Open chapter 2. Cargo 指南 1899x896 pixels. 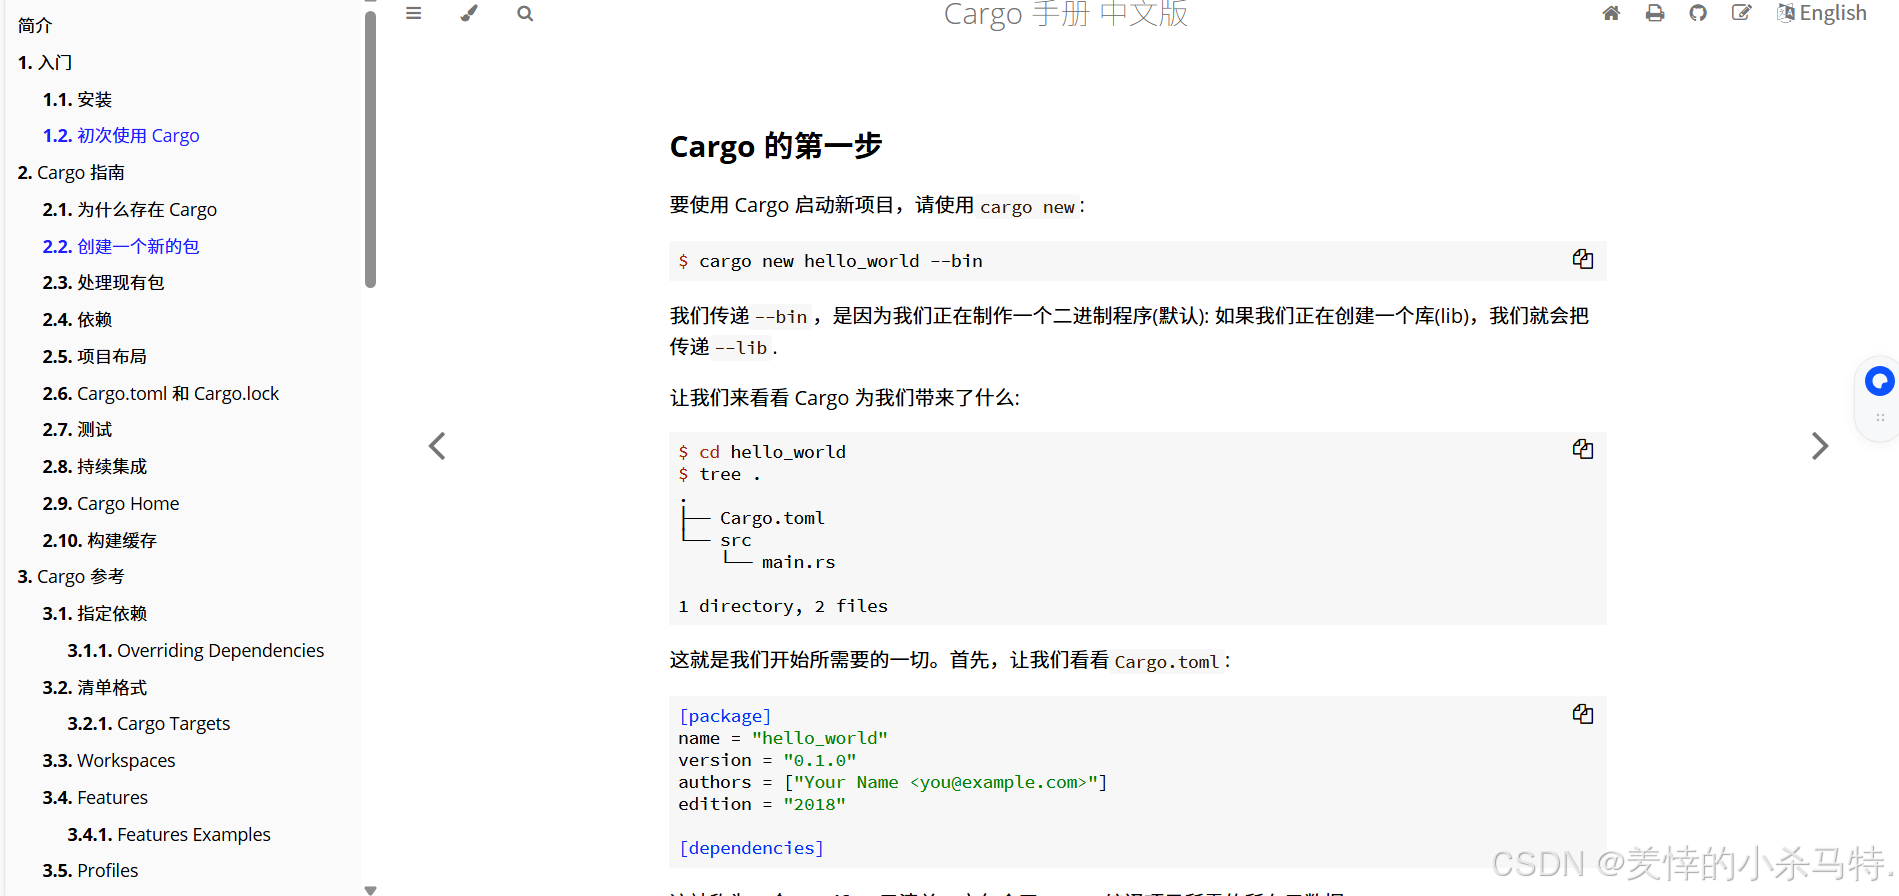[71, 172]
